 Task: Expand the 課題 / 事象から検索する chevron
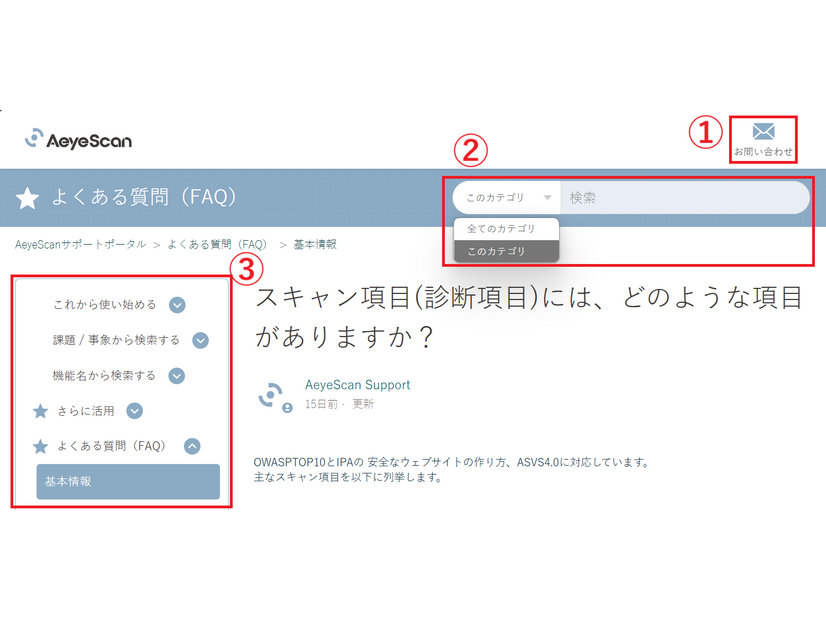(x=200, y=340)
